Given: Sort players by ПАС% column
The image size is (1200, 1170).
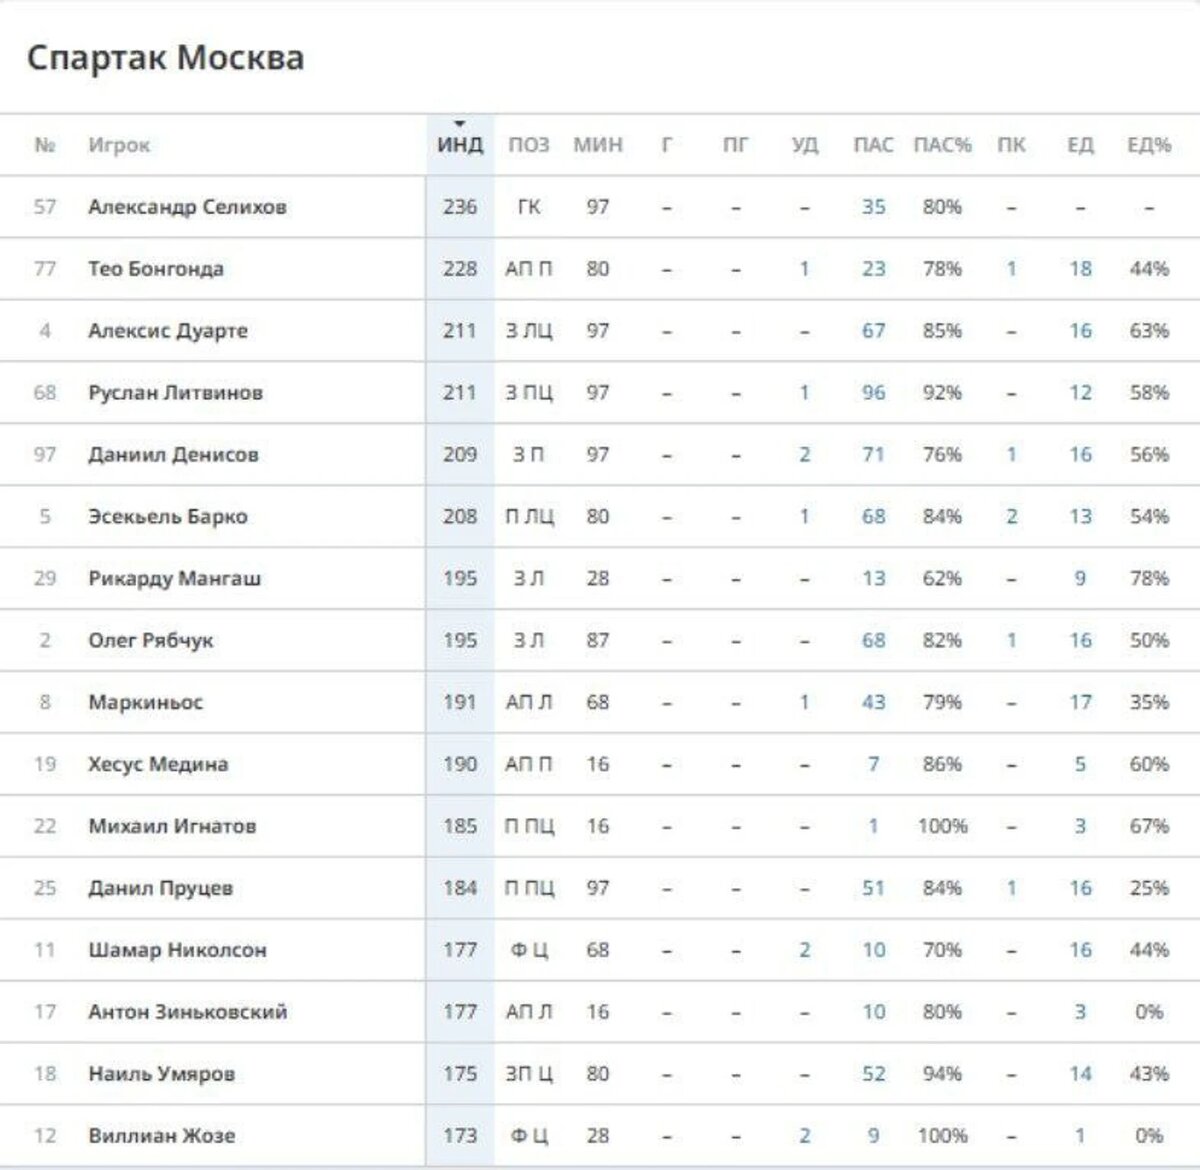Looking at the screenshot, I should click(942, 145).
